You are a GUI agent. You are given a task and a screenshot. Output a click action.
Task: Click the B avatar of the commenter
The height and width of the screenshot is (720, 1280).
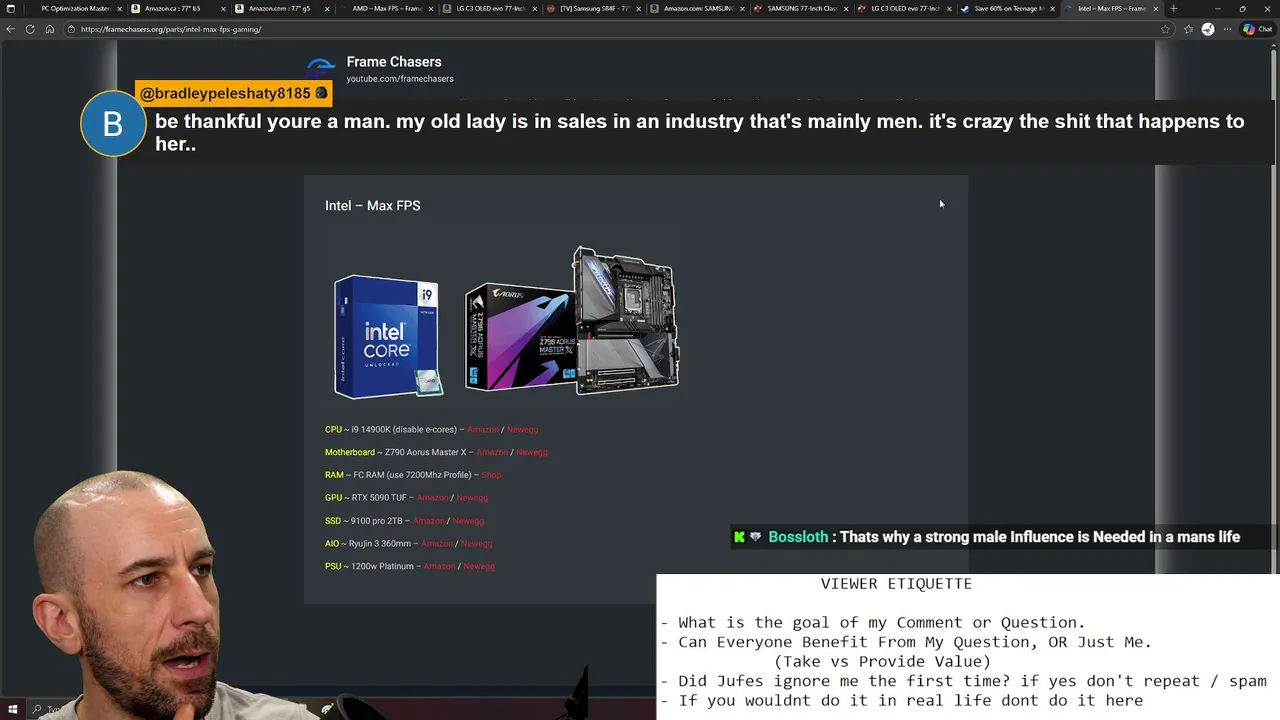113,124
